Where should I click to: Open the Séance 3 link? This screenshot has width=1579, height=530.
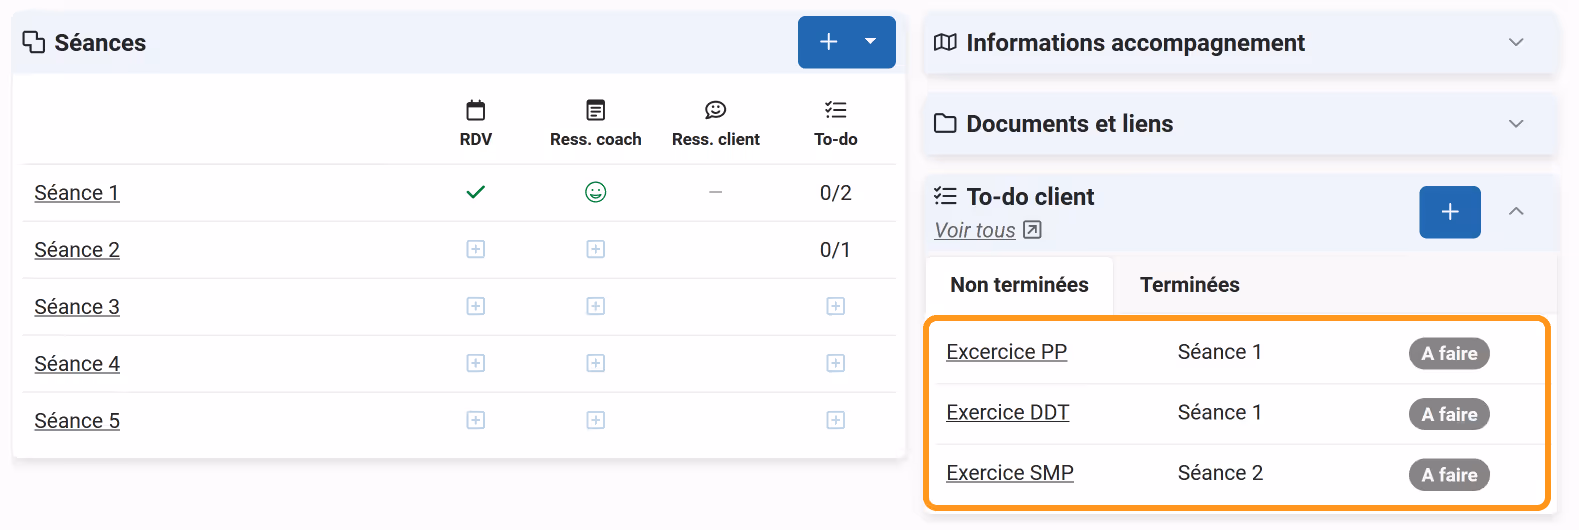coord(77,307)
